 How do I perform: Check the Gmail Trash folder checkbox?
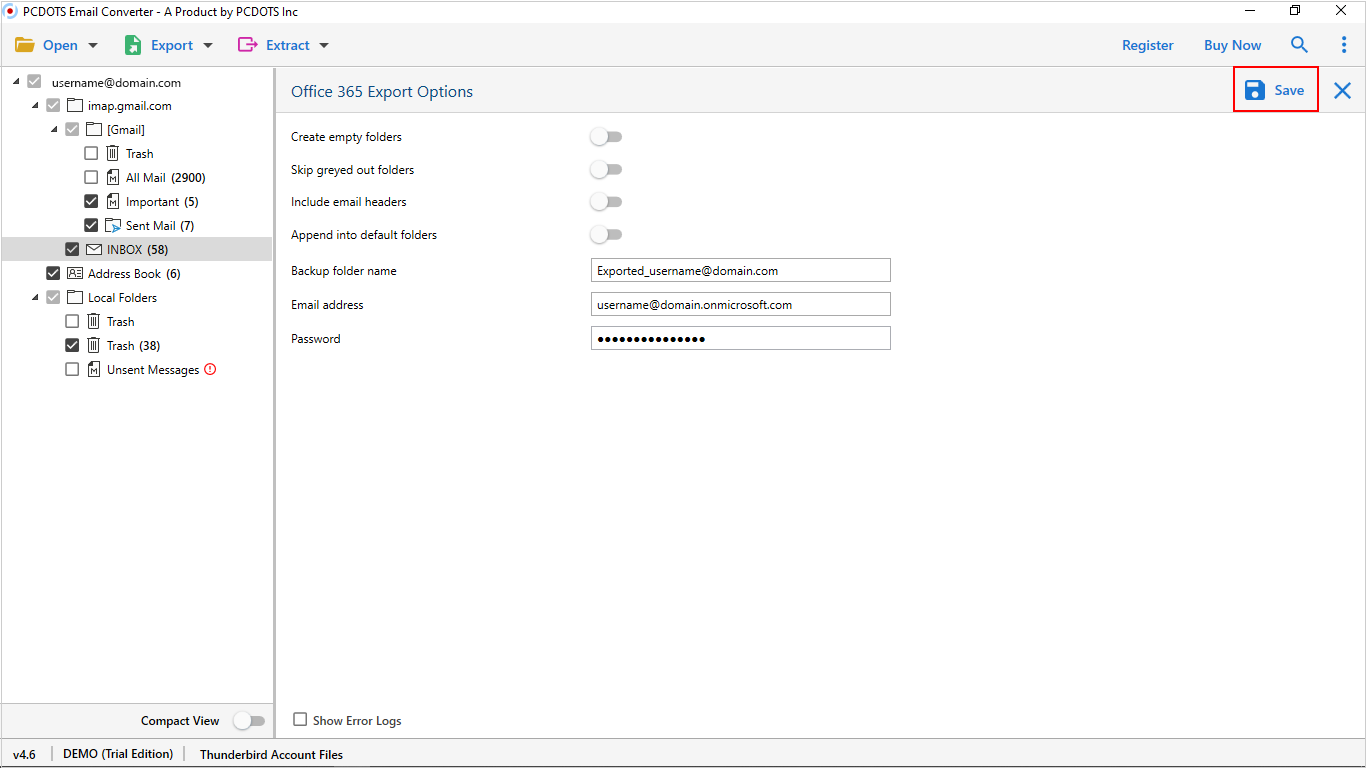click(91, 153)
